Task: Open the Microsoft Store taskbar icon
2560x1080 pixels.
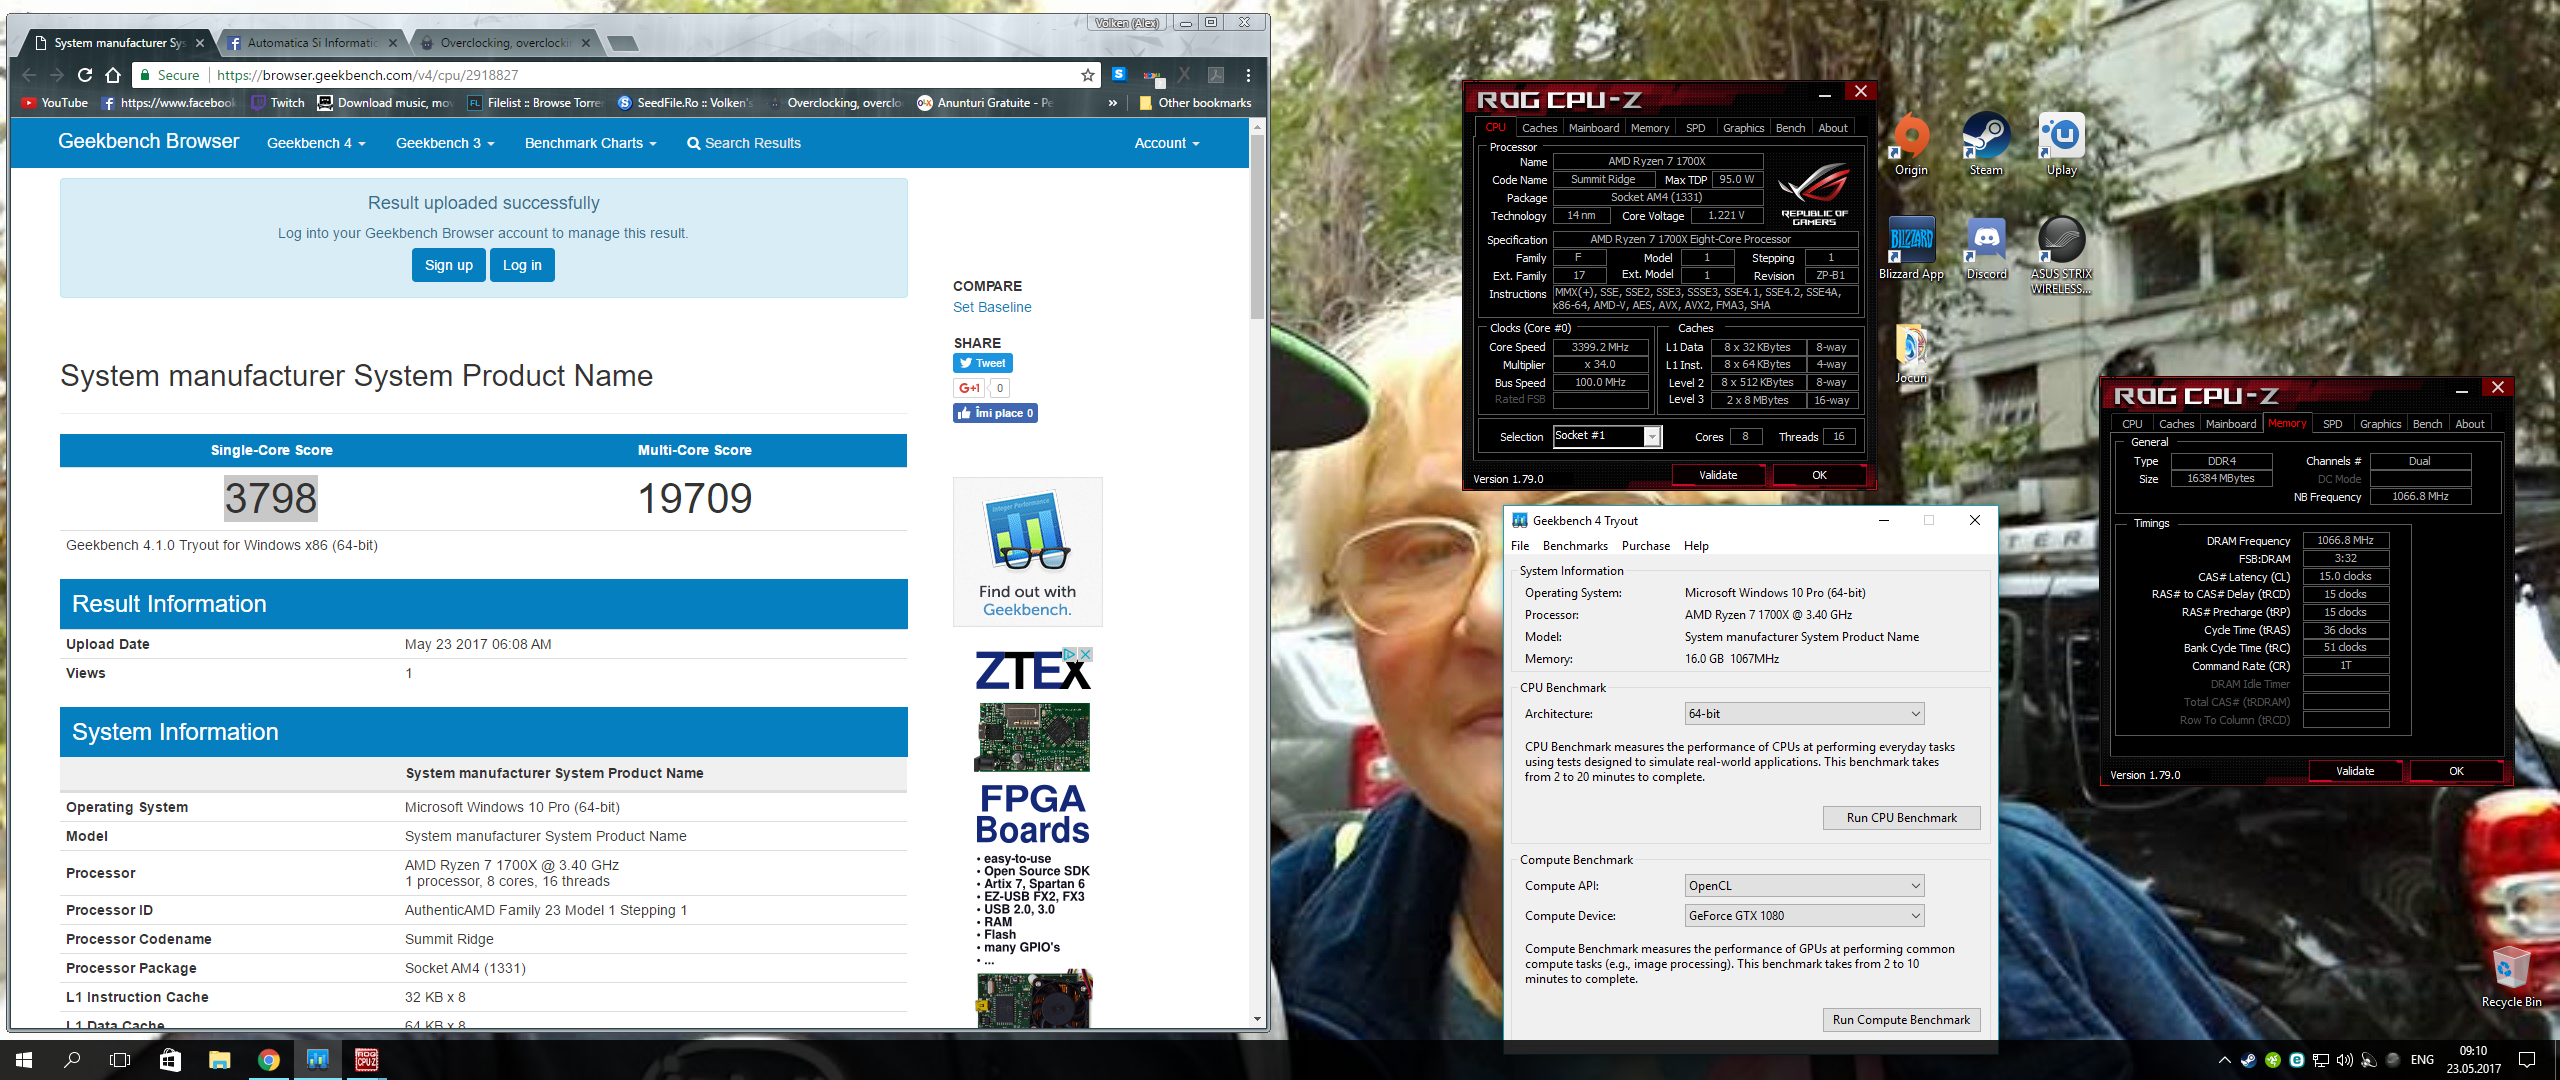Action: click(x=170, y=1060)
